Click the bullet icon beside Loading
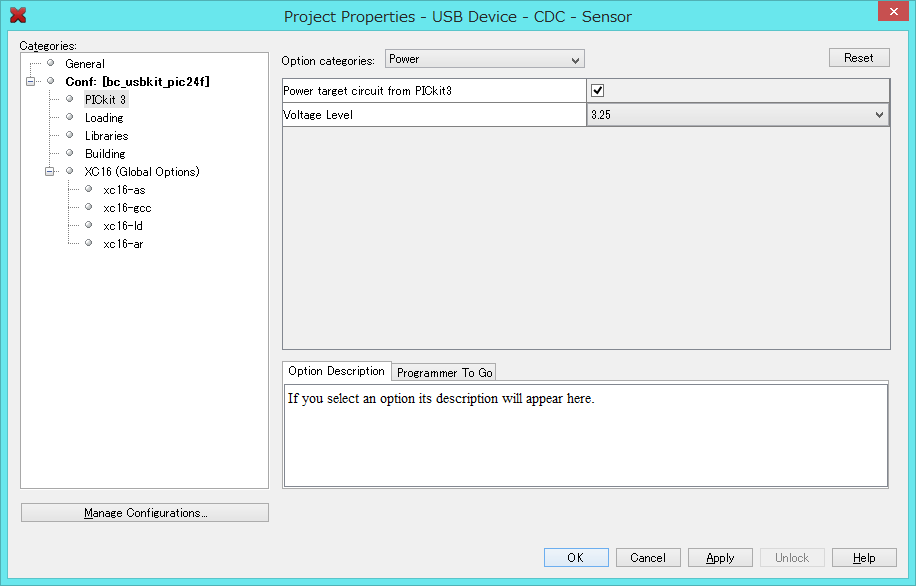 click(x=70, y=117)
